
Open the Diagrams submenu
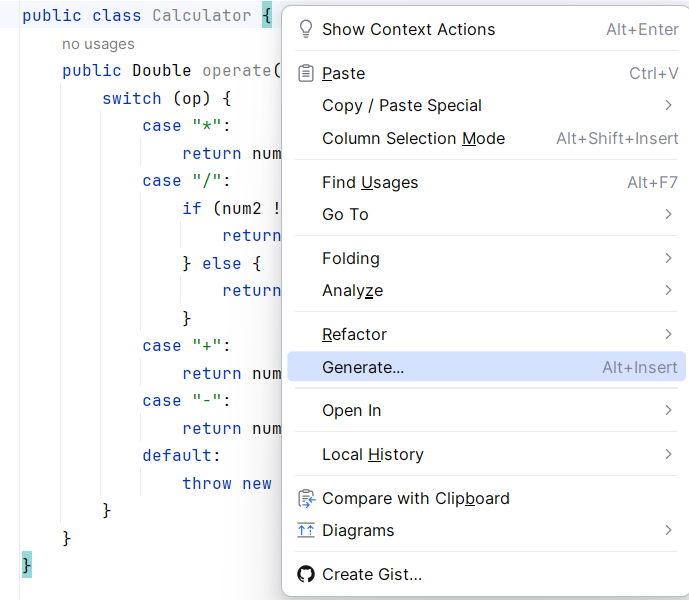pyautogui.click(x=486, y=531)
